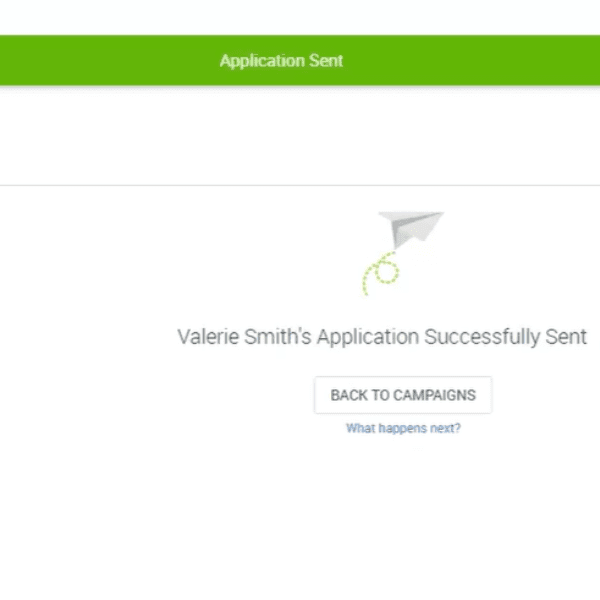Click the word 'Sent' ending the confirmation message
Screen dimensions: 600x600
click(x=566, y=336)
